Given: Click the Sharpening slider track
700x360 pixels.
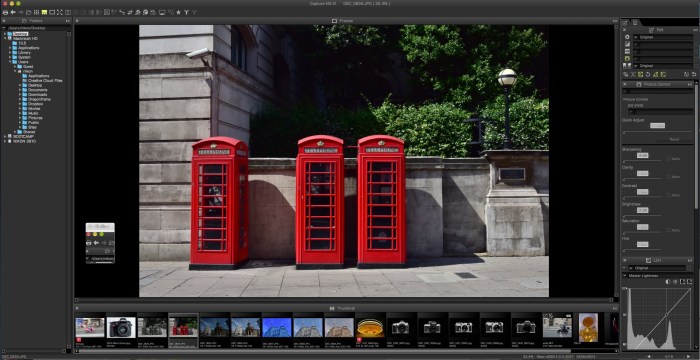Looking at the screenshot, I should [642, 161].
